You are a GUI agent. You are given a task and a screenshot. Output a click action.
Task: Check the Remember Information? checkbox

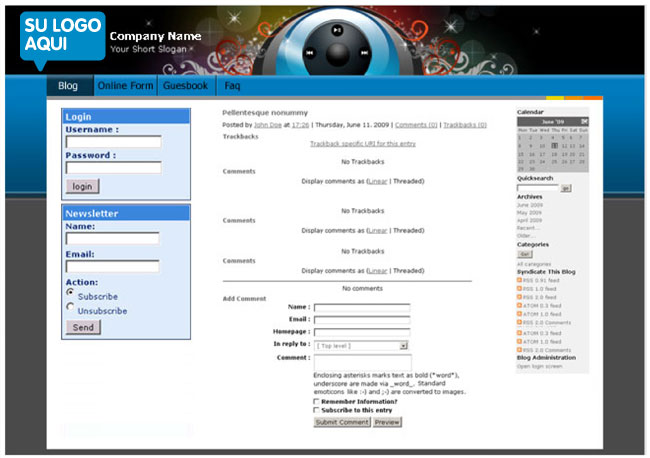point(316,401)
